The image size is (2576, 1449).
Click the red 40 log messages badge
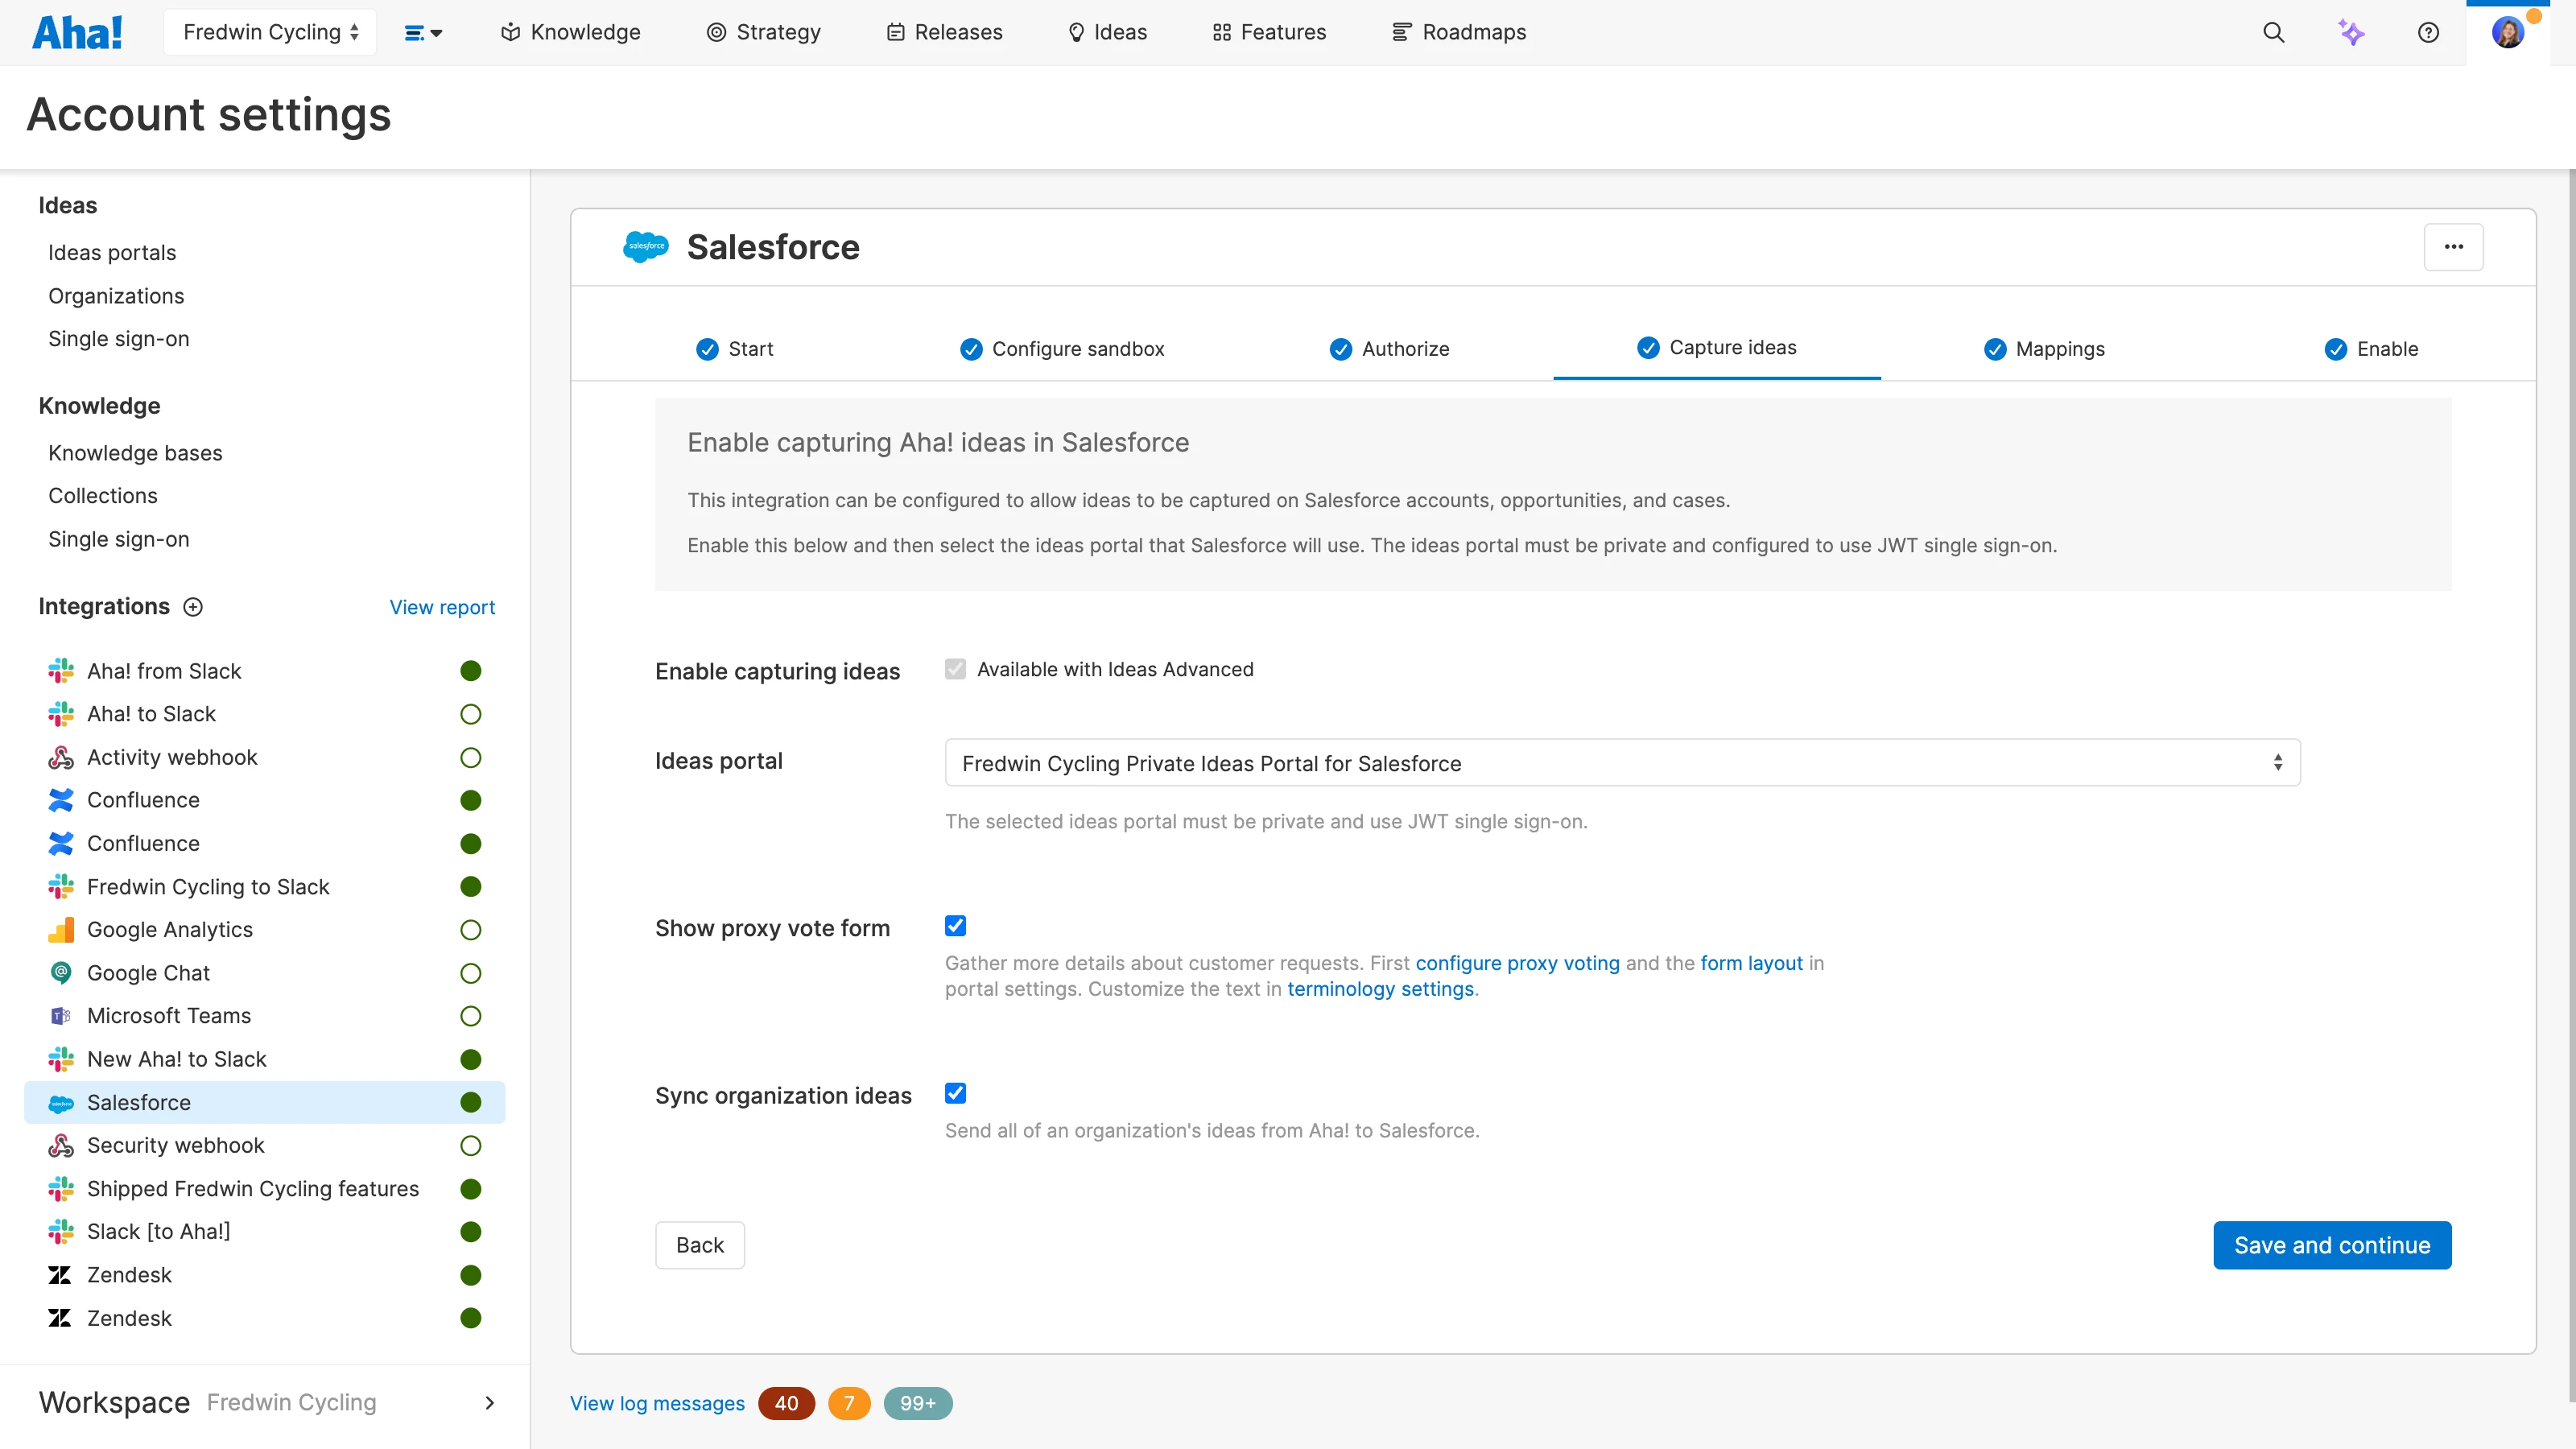786,1403
